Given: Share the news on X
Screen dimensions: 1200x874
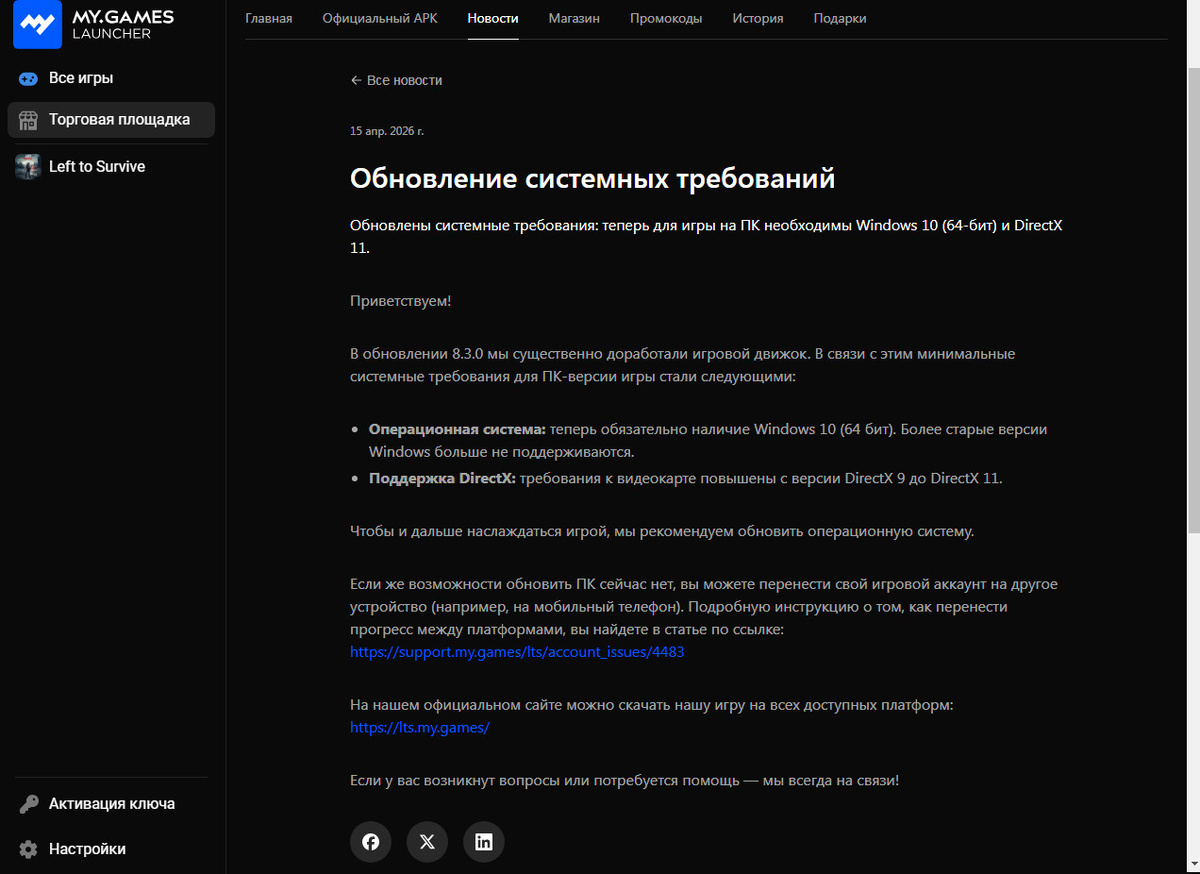Looking at the screenshot, I should point(427,842).
